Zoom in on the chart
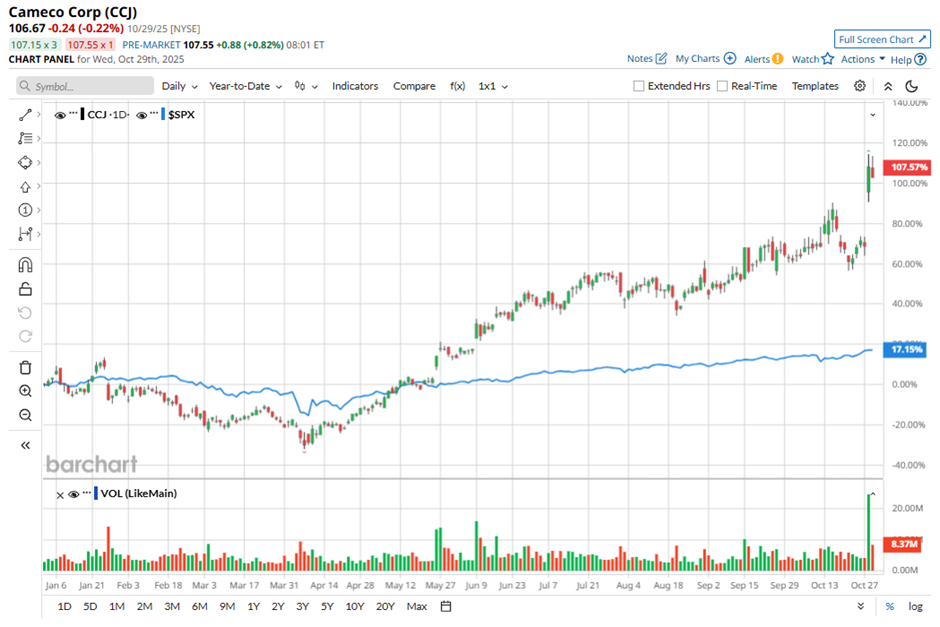Image resolution: width=940 pixels, height=627 pixels. 26,391
